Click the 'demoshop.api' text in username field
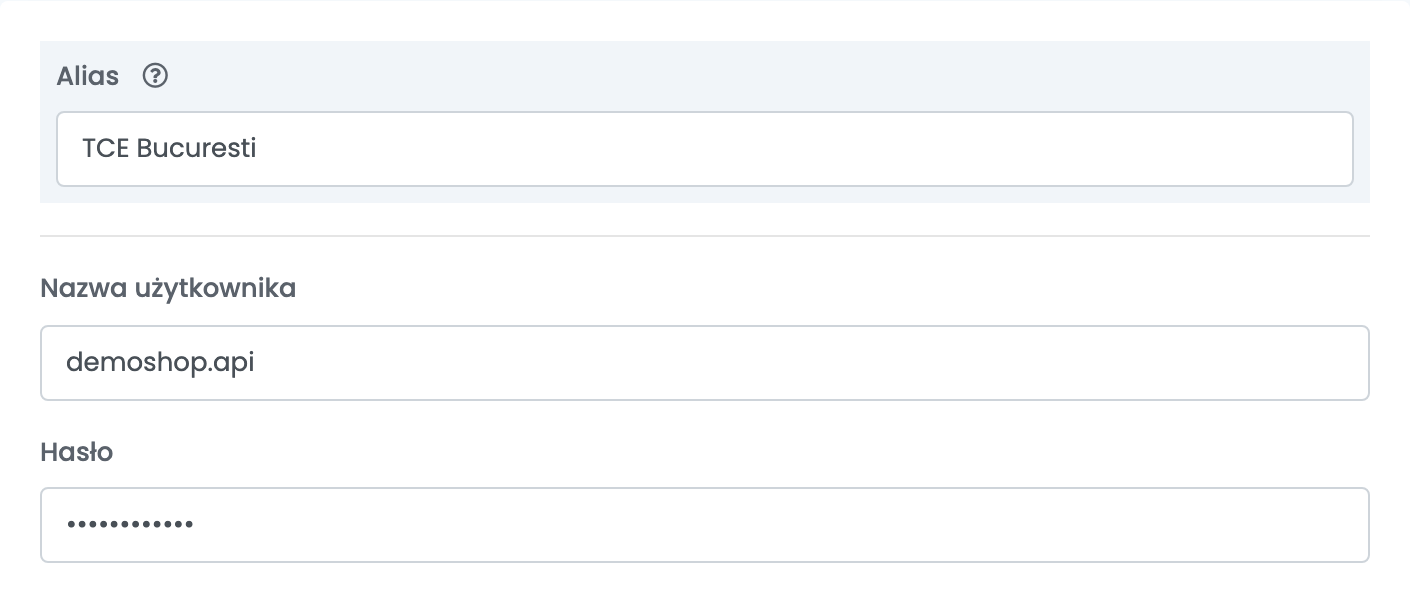The height and width of the screenshot is (590, 1410). coord(160,363)
